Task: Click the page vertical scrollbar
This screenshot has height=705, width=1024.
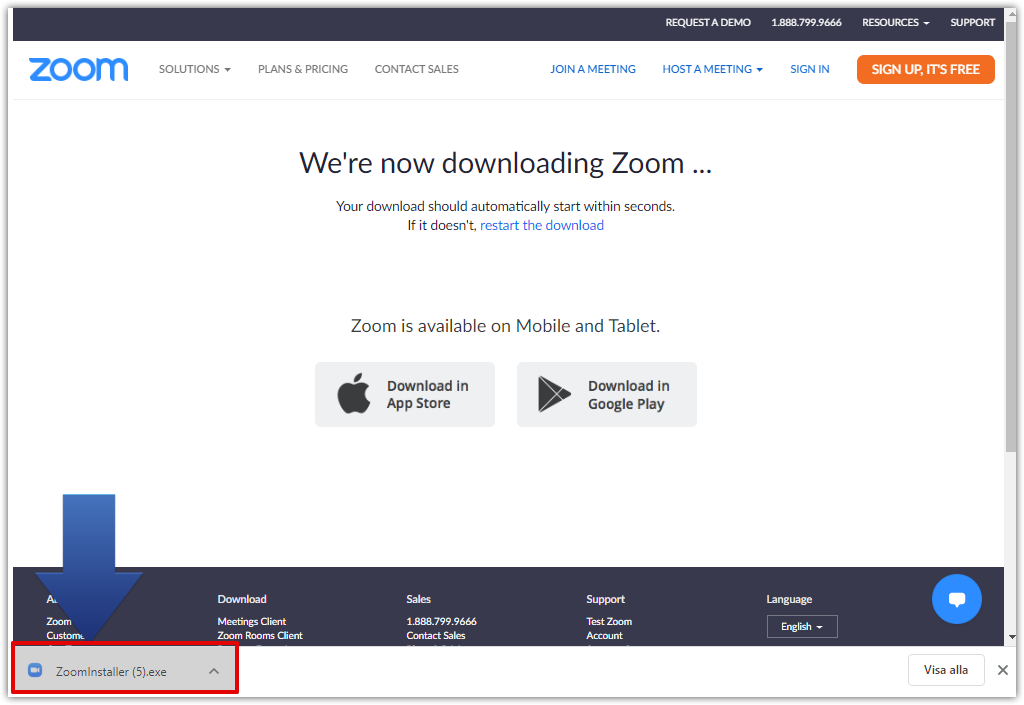Action: (1011, 235)
